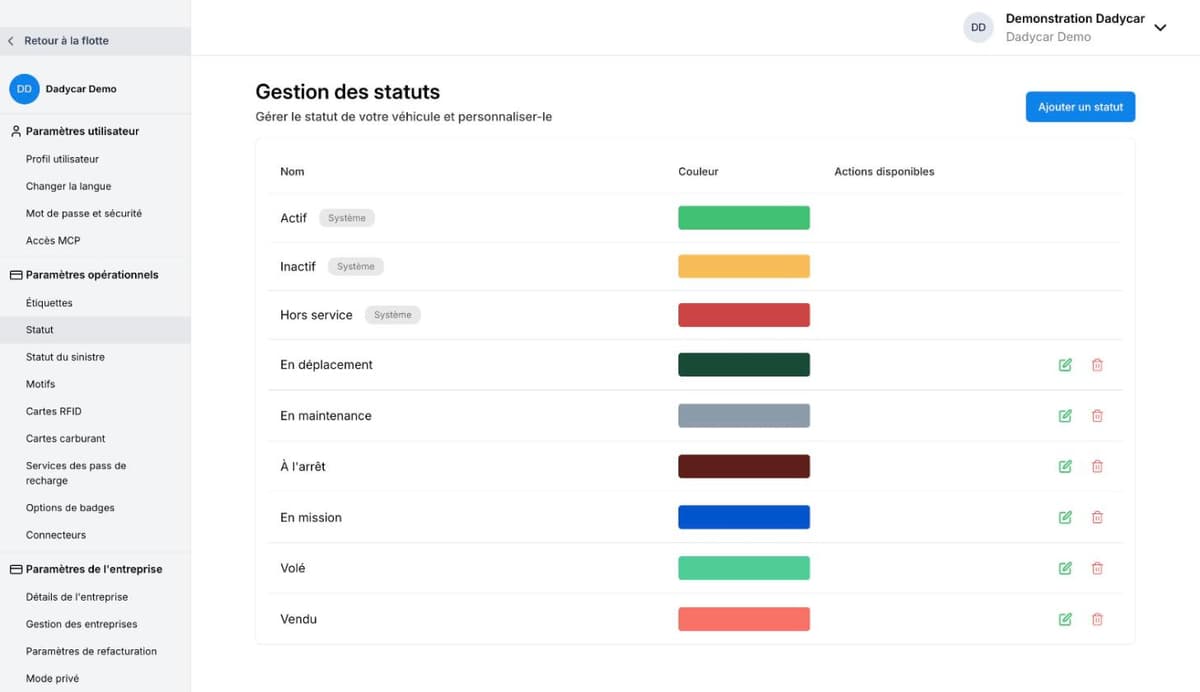
Task: Click the card icon beside Paramètres opérationnels
Action: tap(16, 275)
